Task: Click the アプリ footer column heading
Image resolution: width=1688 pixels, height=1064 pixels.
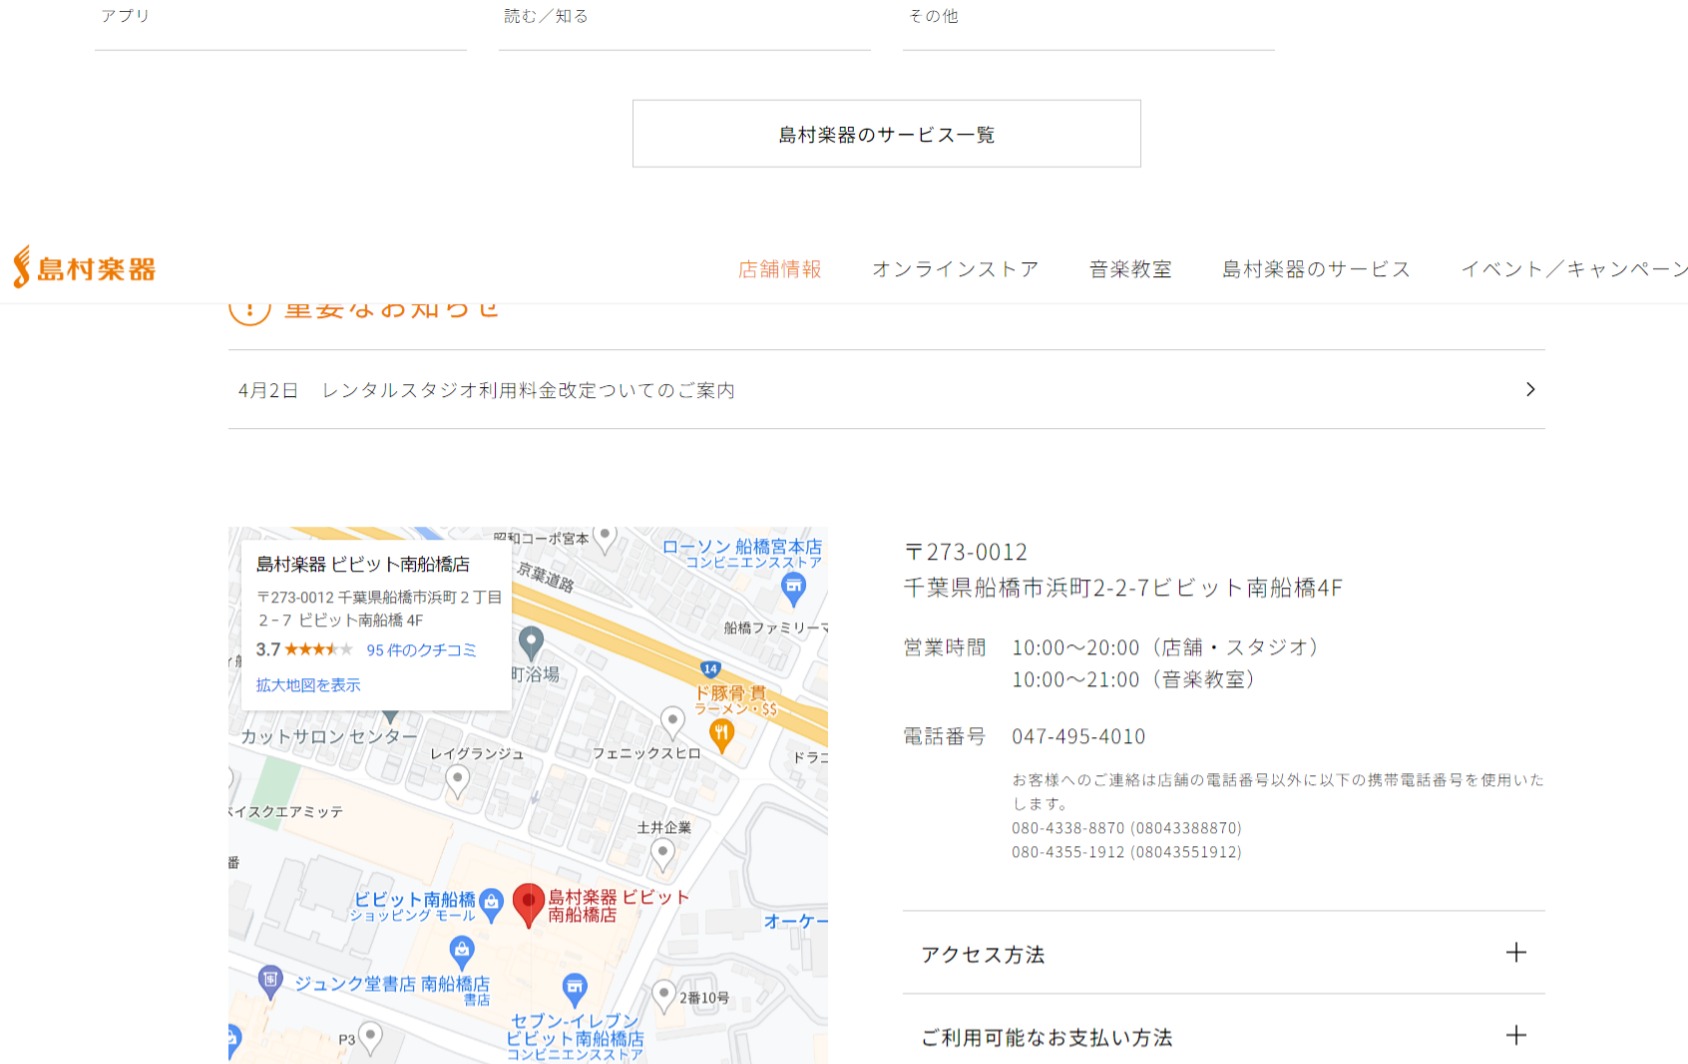Action: click(x=125, y=16)
